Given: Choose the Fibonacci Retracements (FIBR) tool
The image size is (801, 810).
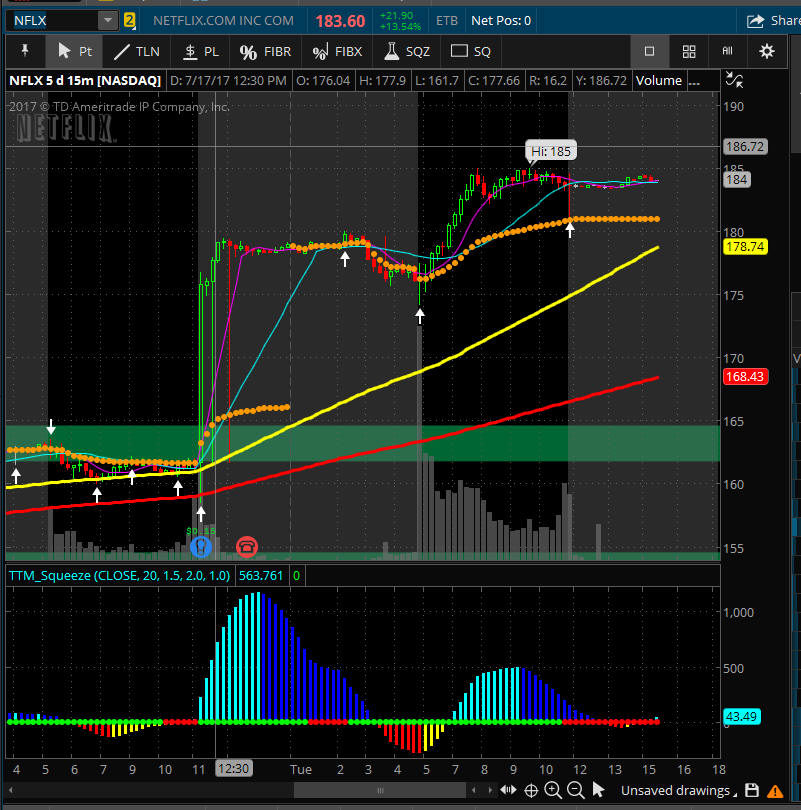Looking at the screenshot, I should (264, 51).
